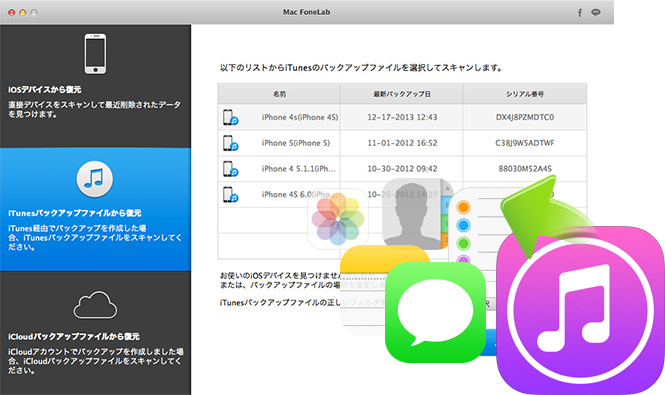Click backup date 10-30-2012 09:42
Viewport: 665px width, 395px height.
402,169
